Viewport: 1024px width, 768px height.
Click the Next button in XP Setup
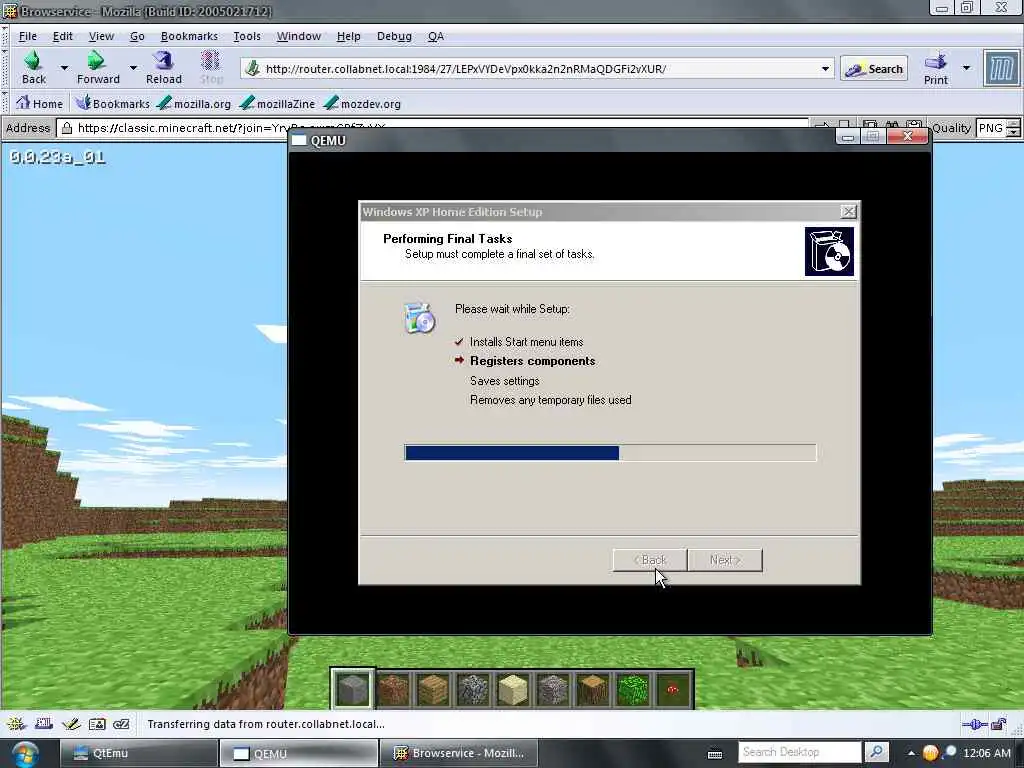(x=725, y=560)
